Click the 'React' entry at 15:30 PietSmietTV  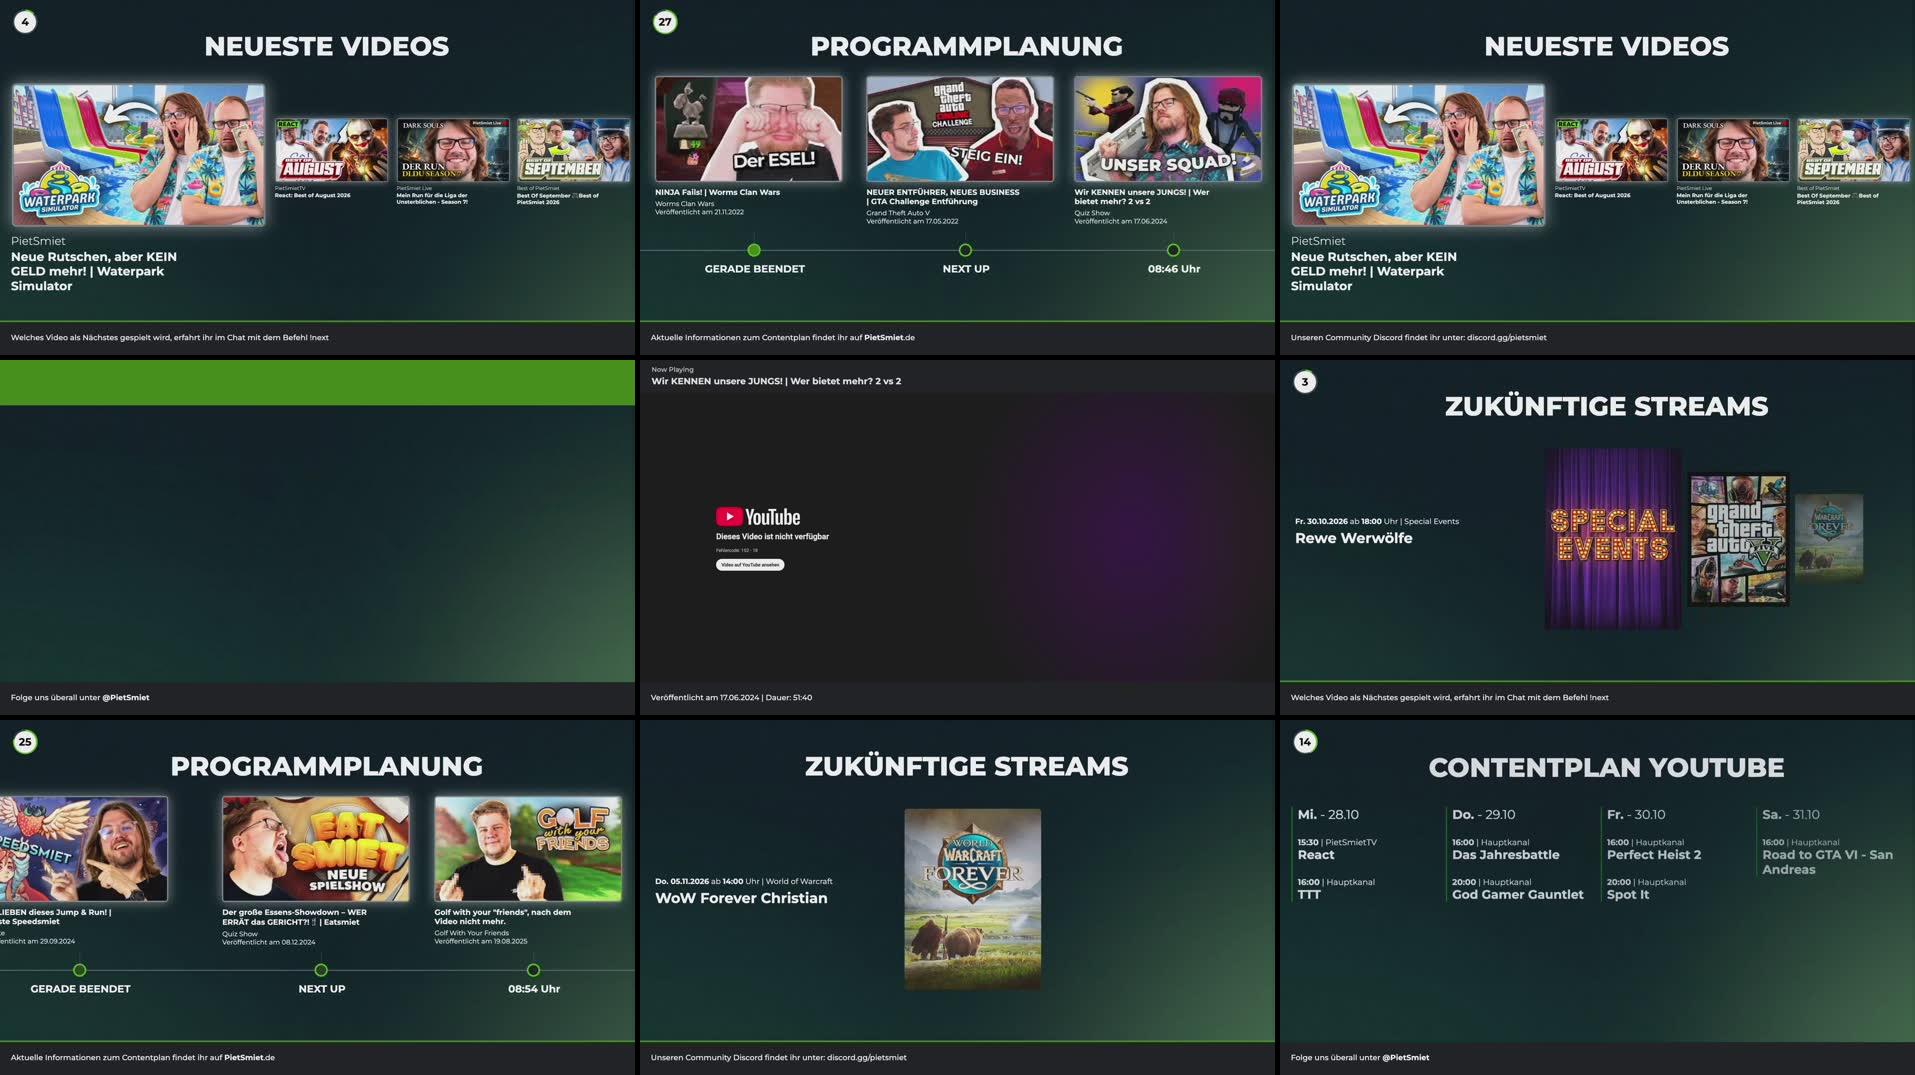1315,855
